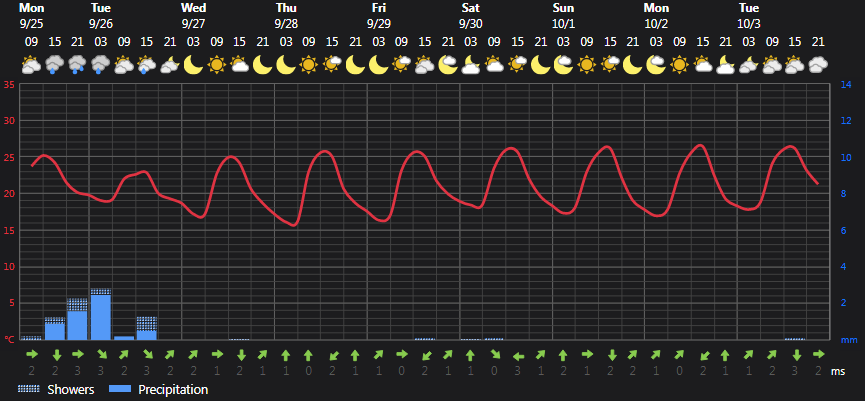
Task: Click the 'Mon 9/25' day header
Action: [31, 16]
